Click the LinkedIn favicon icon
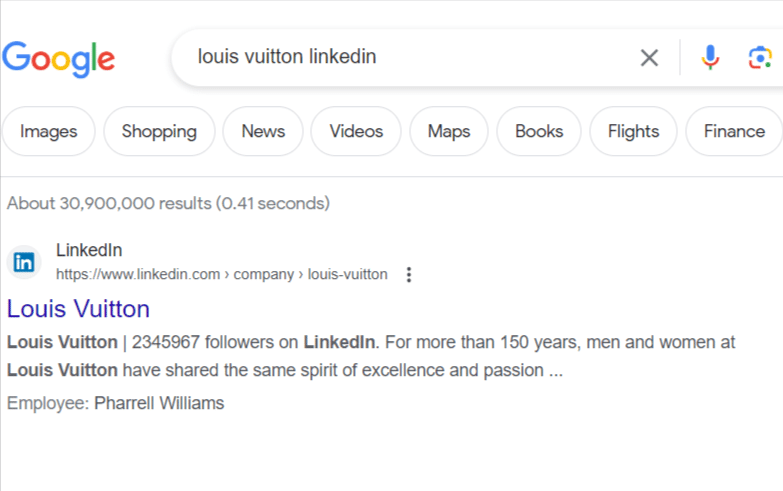This screenshot has height=491, width=783. pyautogui.click(x=24, y=263)
